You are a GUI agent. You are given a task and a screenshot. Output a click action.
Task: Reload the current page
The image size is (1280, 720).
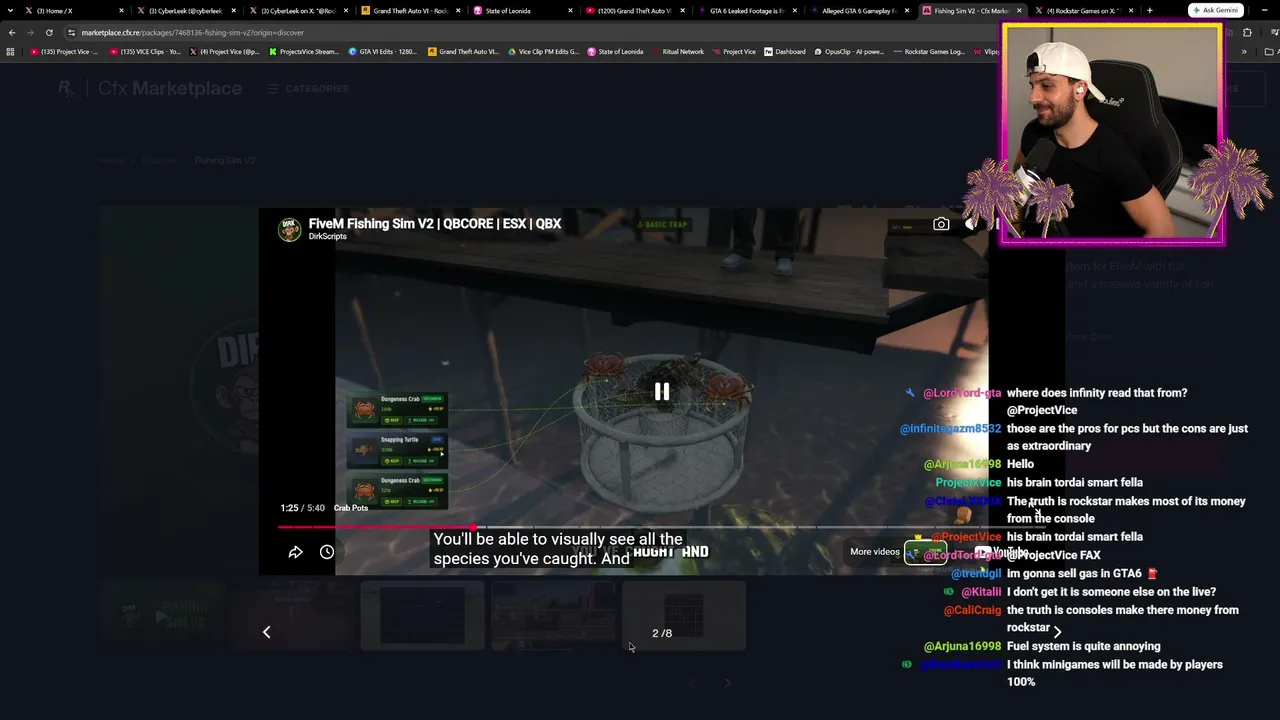coord(49,32)
